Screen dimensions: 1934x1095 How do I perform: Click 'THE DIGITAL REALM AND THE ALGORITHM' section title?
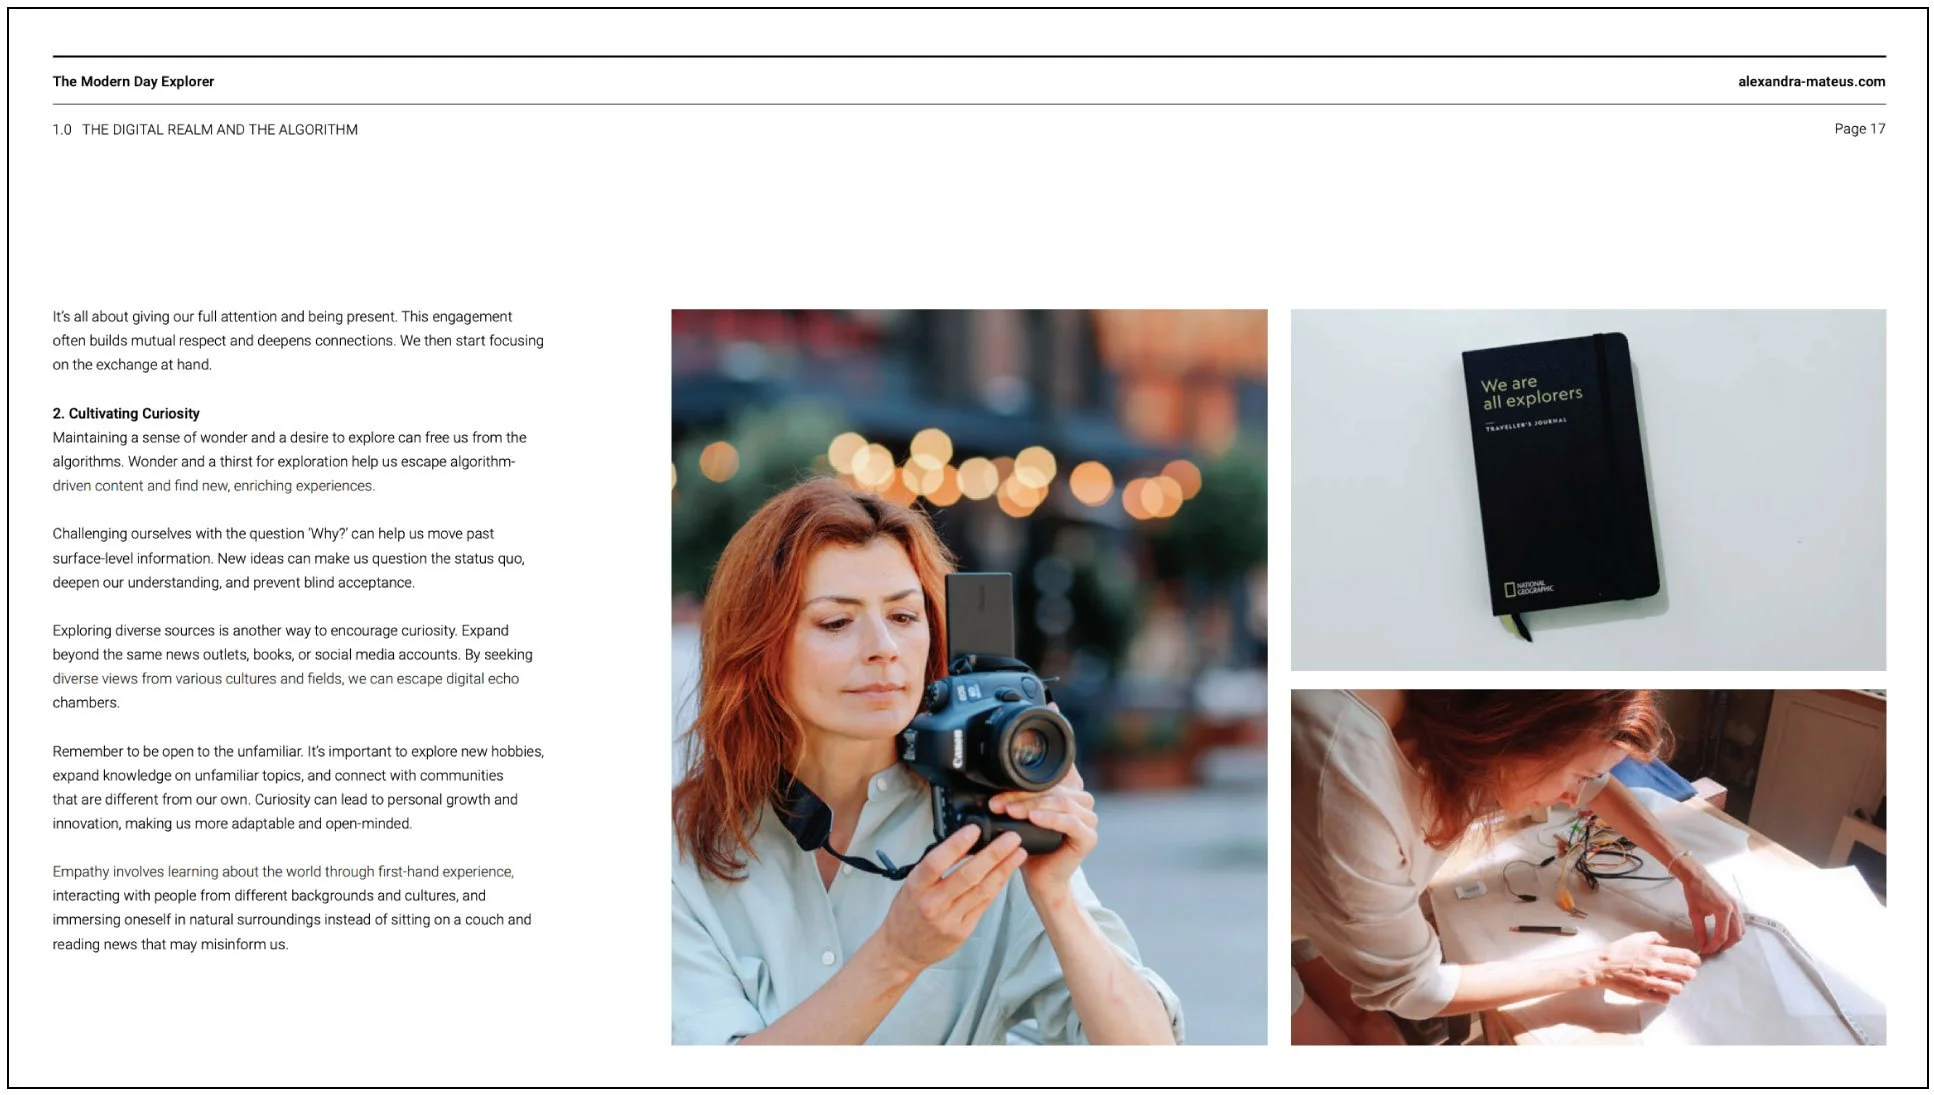220,130
